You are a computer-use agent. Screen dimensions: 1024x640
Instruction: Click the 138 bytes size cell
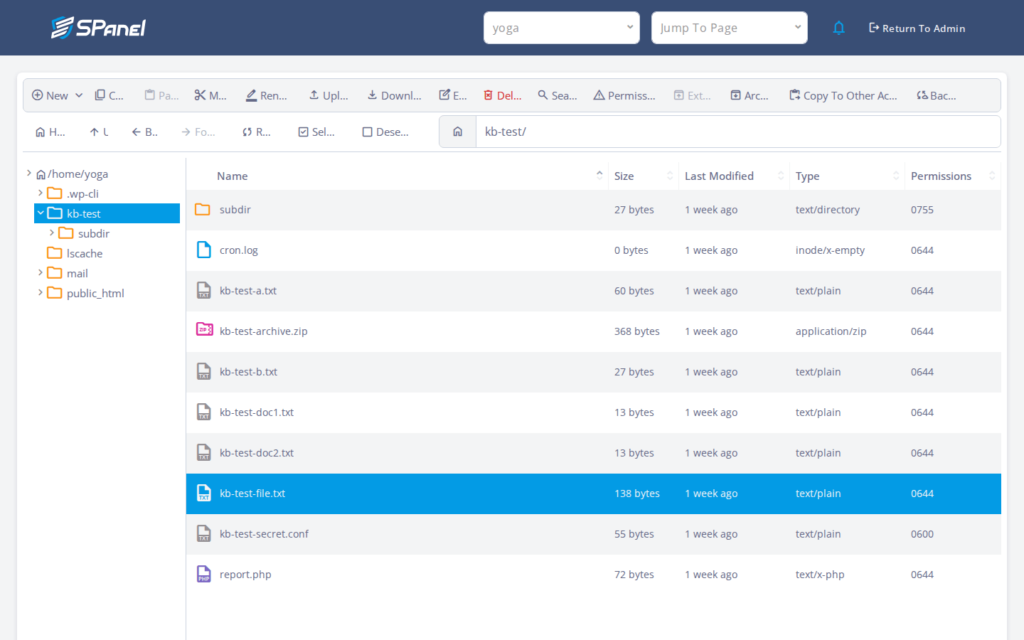pos(637,493)
